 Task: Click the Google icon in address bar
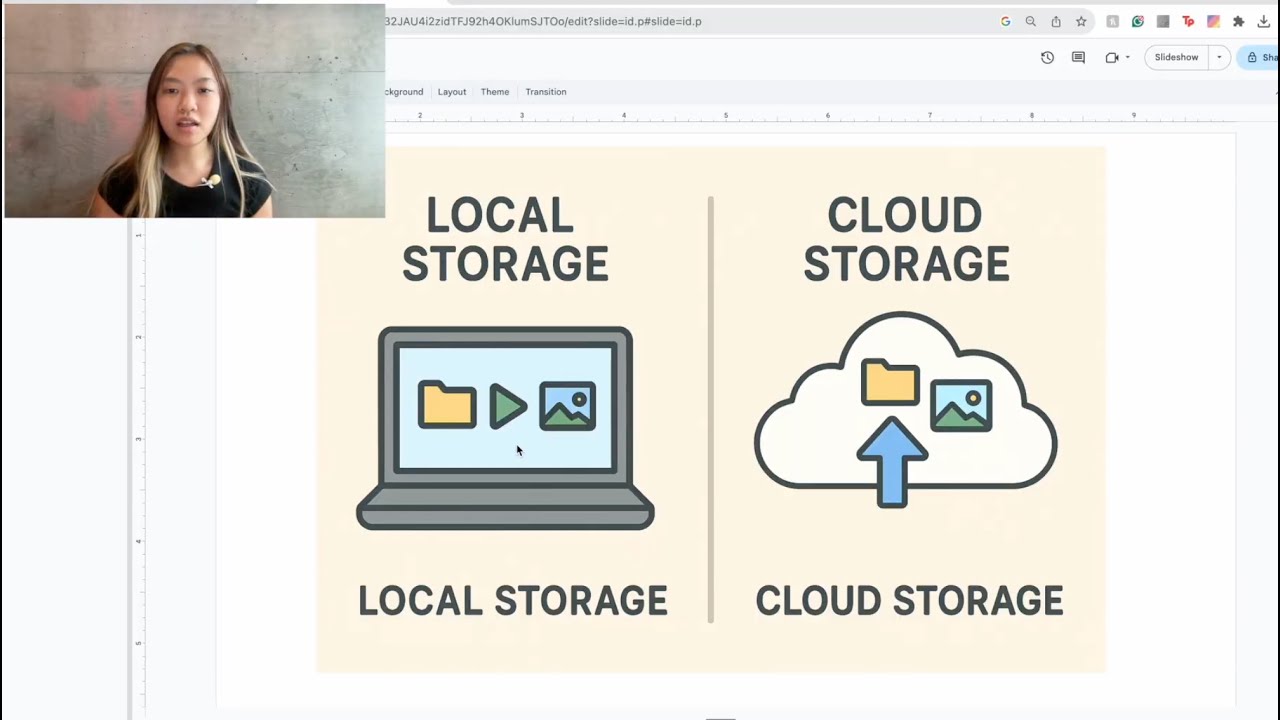1005,21
